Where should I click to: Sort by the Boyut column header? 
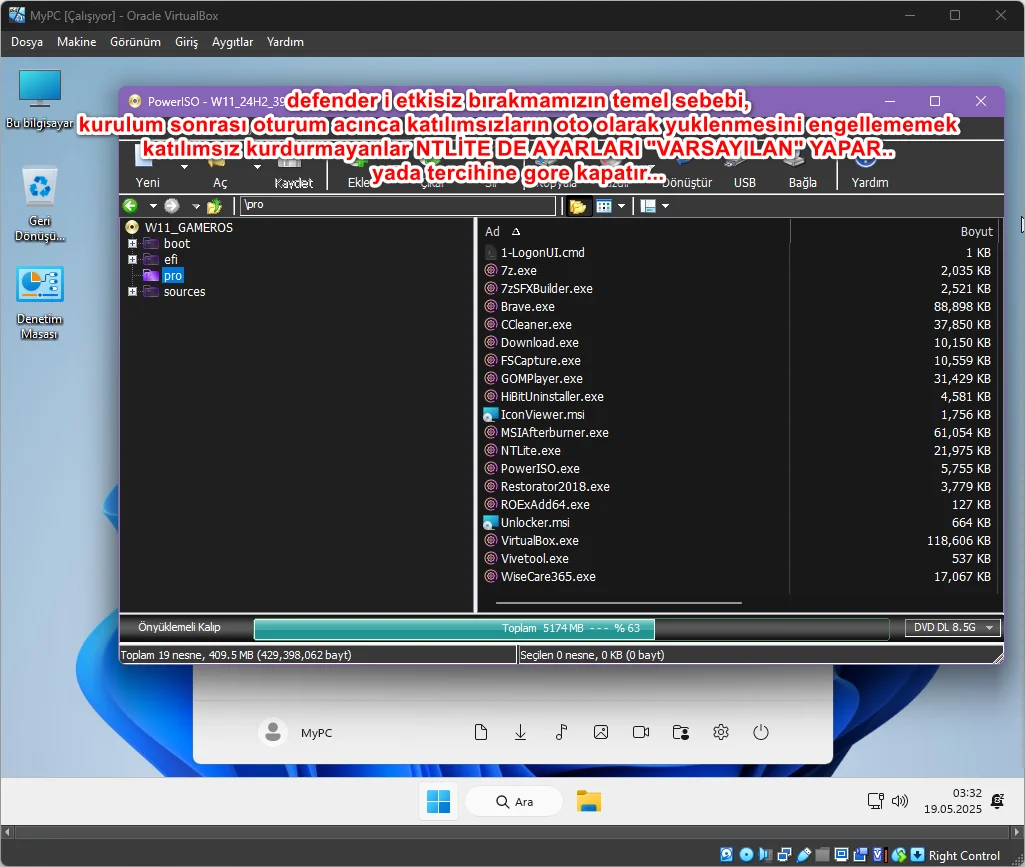(x=976, y=231)
